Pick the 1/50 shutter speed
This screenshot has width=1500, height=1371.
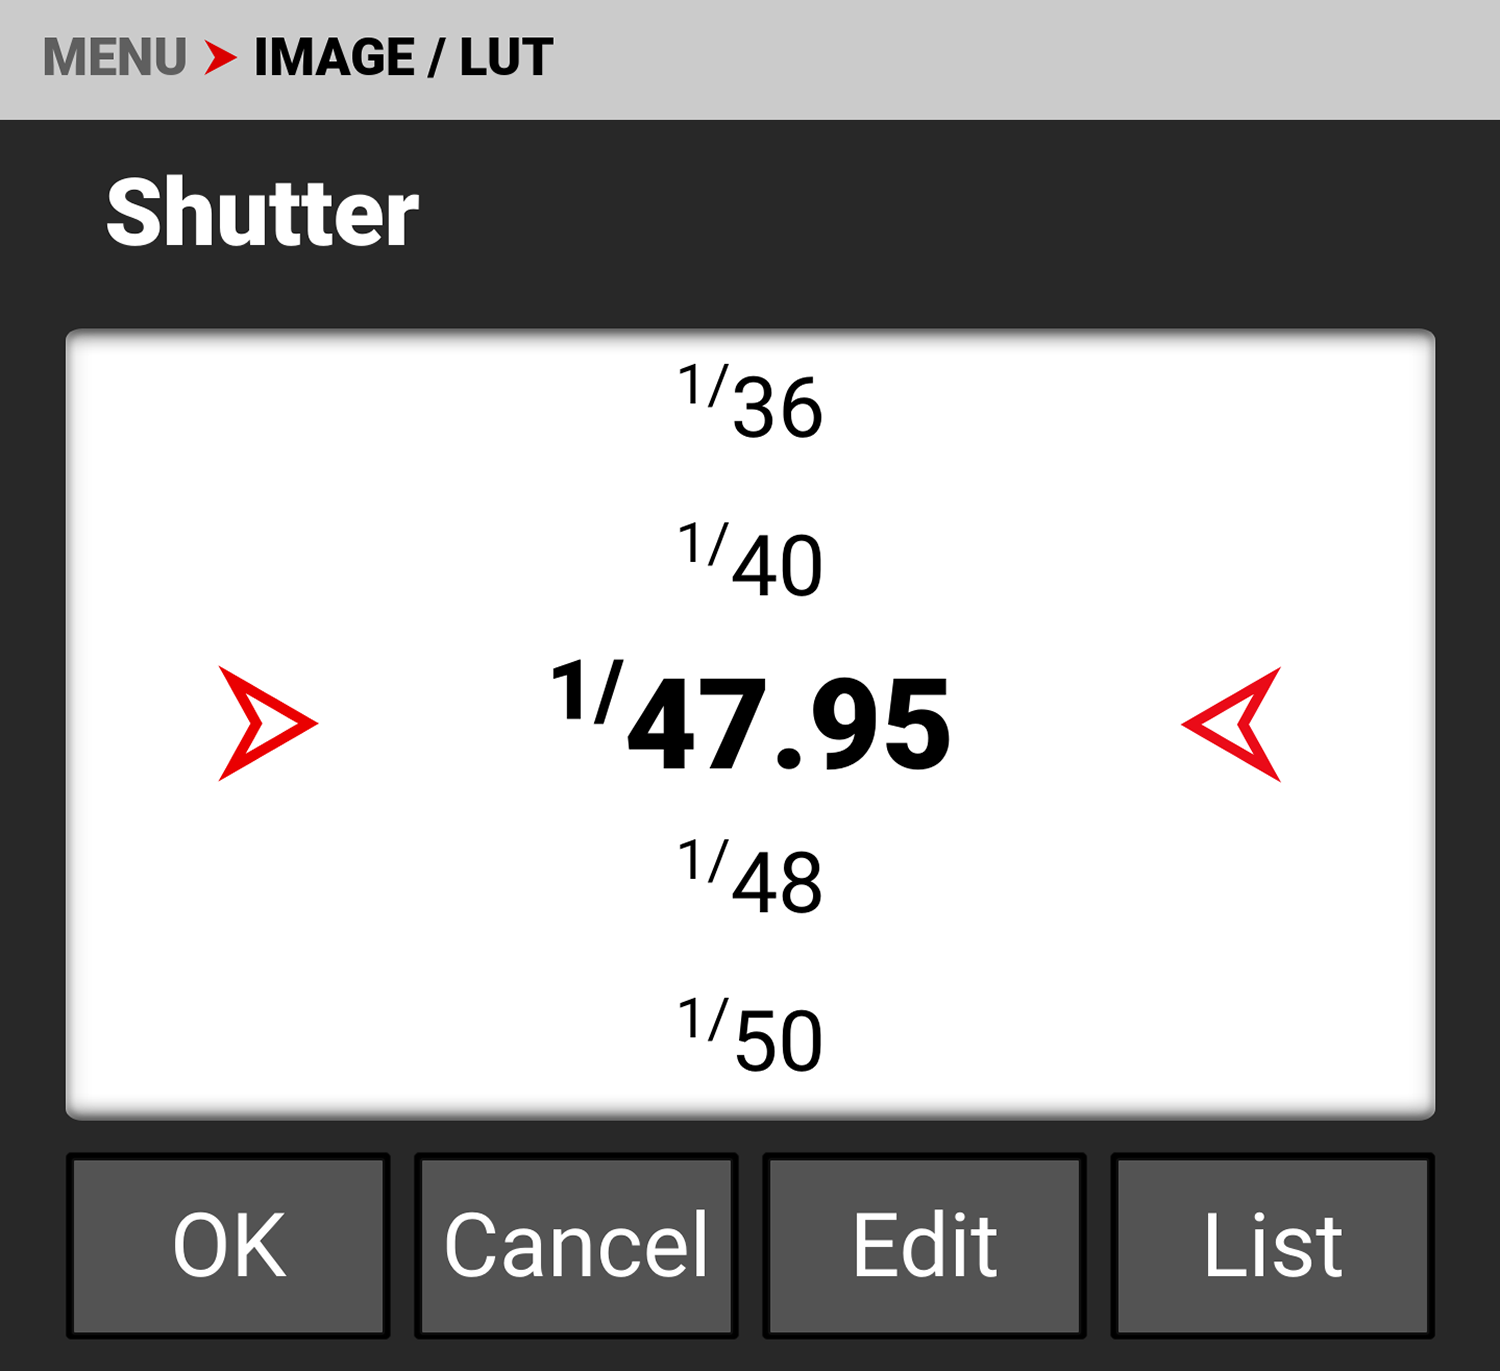tap(751, 1037)
